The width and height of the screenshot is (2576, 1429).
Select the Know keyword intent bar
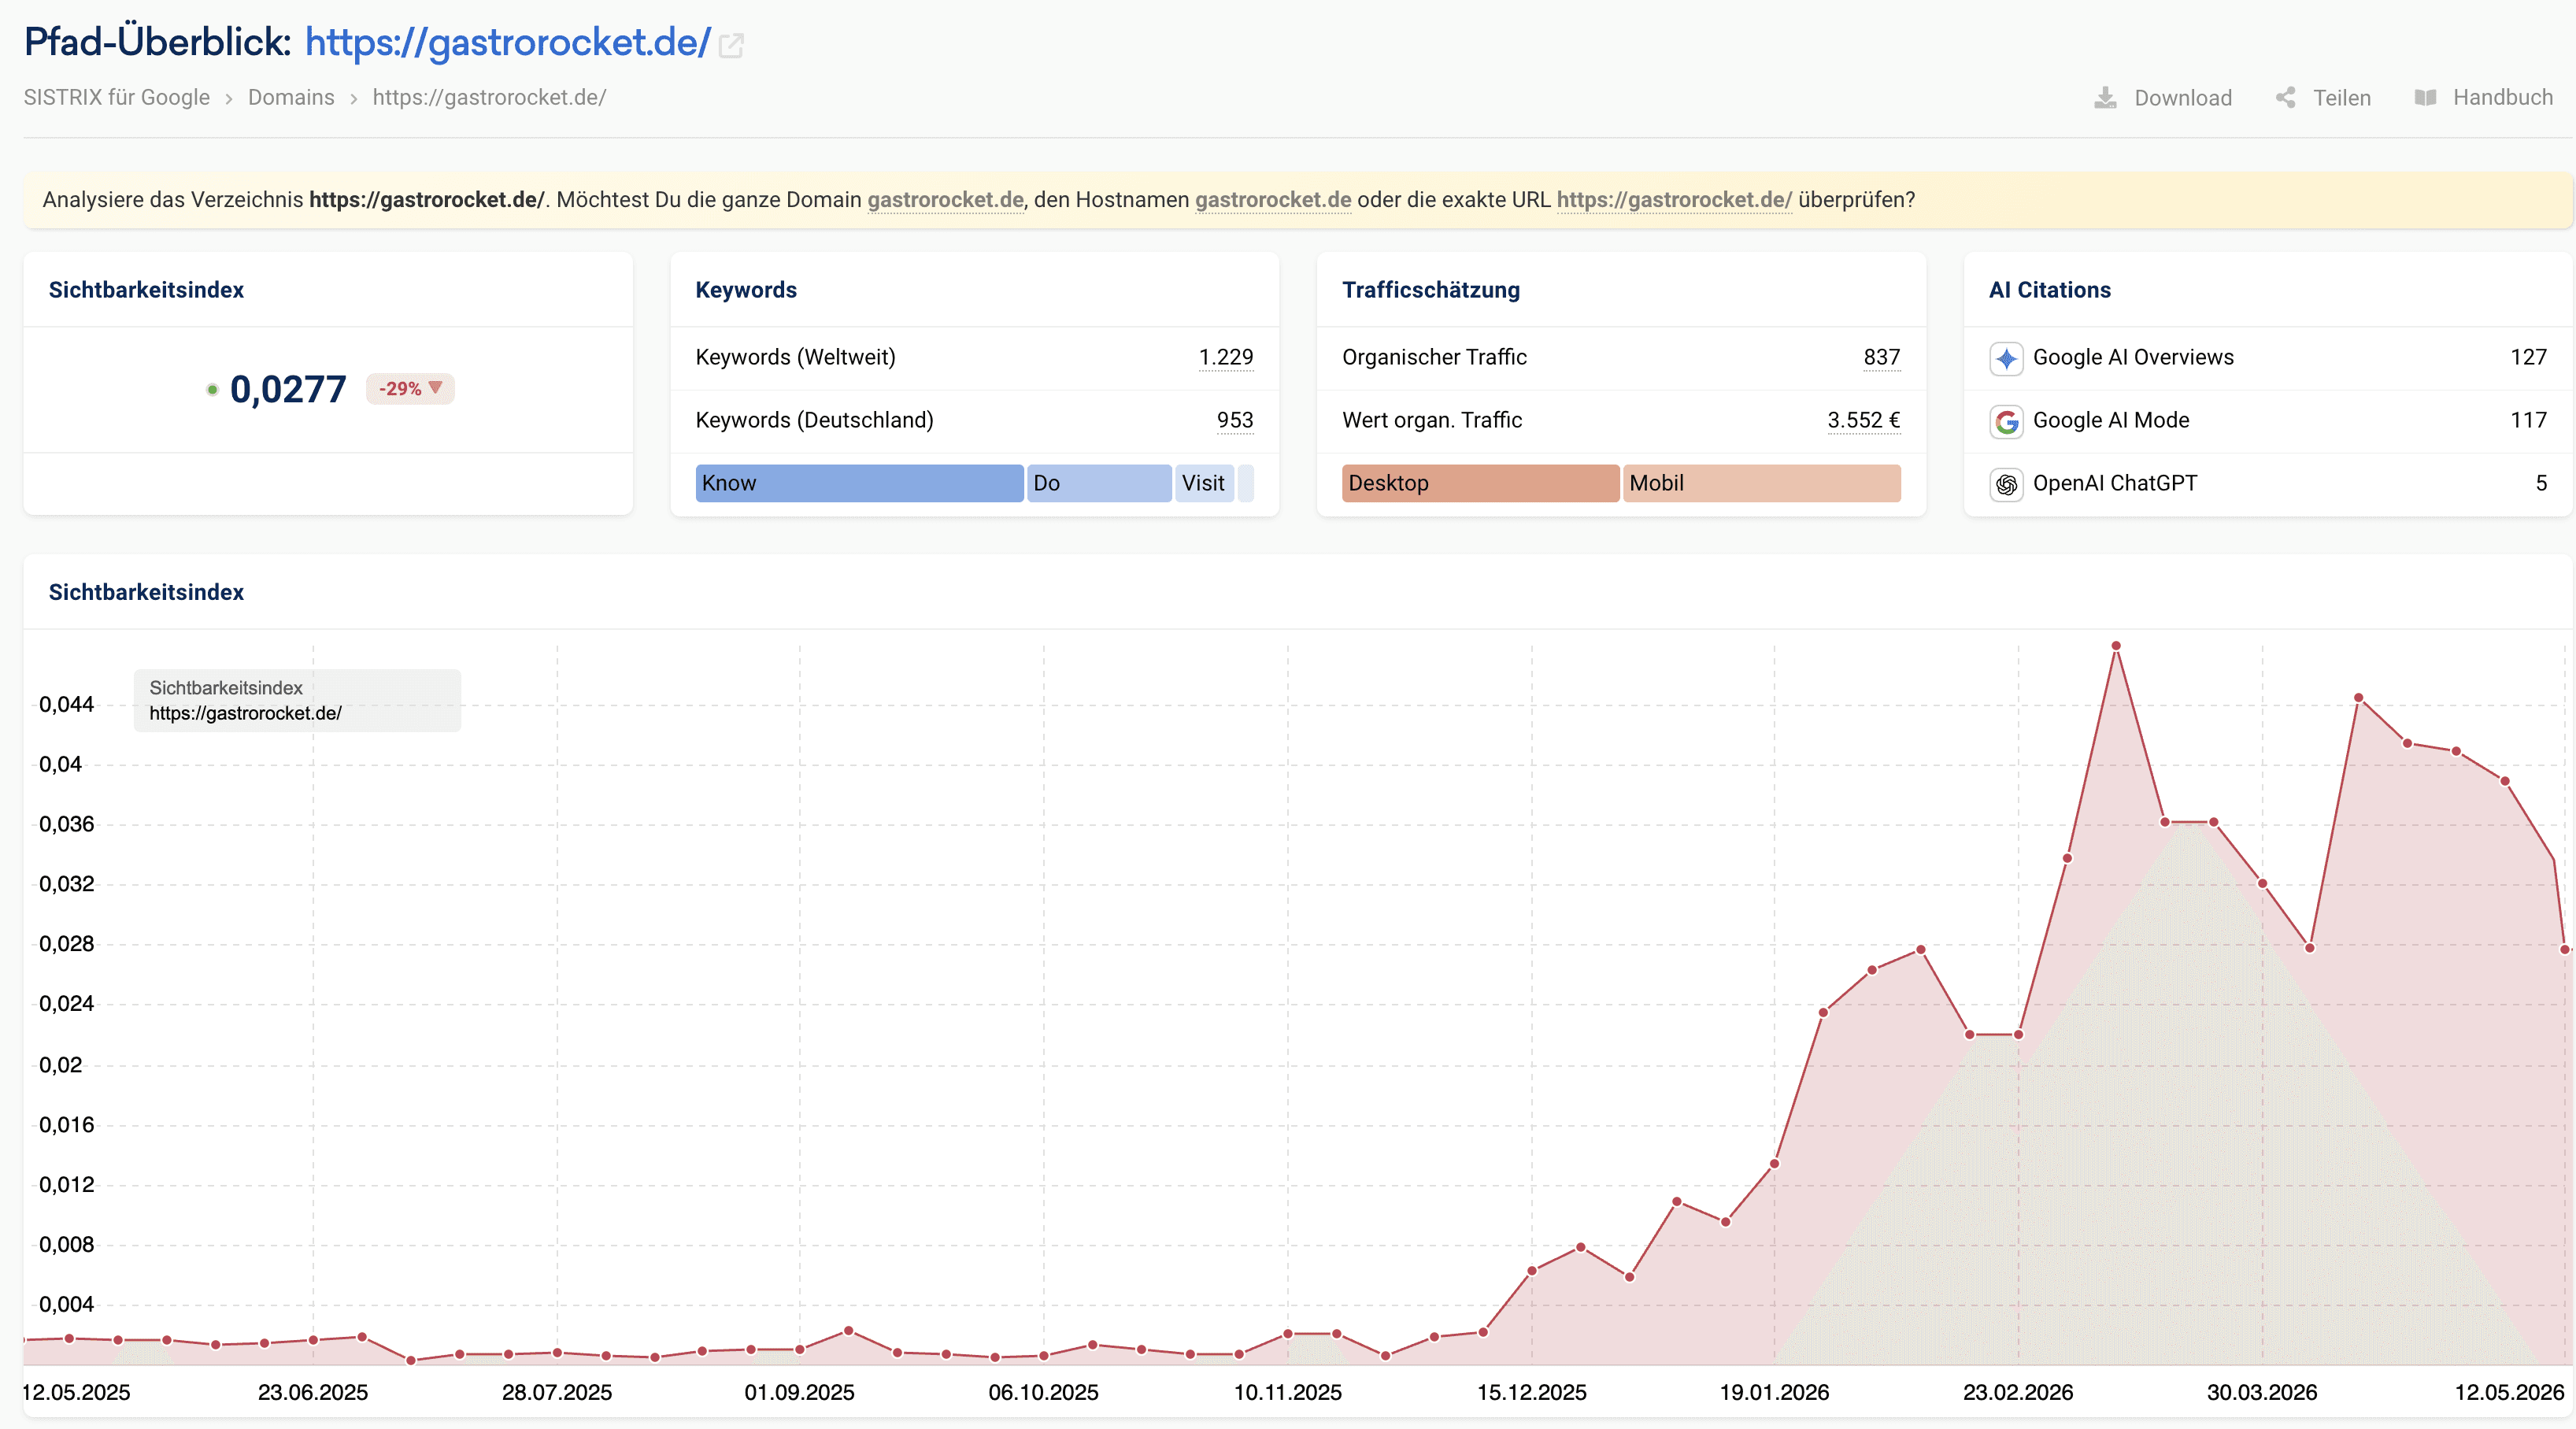[859, 483]
